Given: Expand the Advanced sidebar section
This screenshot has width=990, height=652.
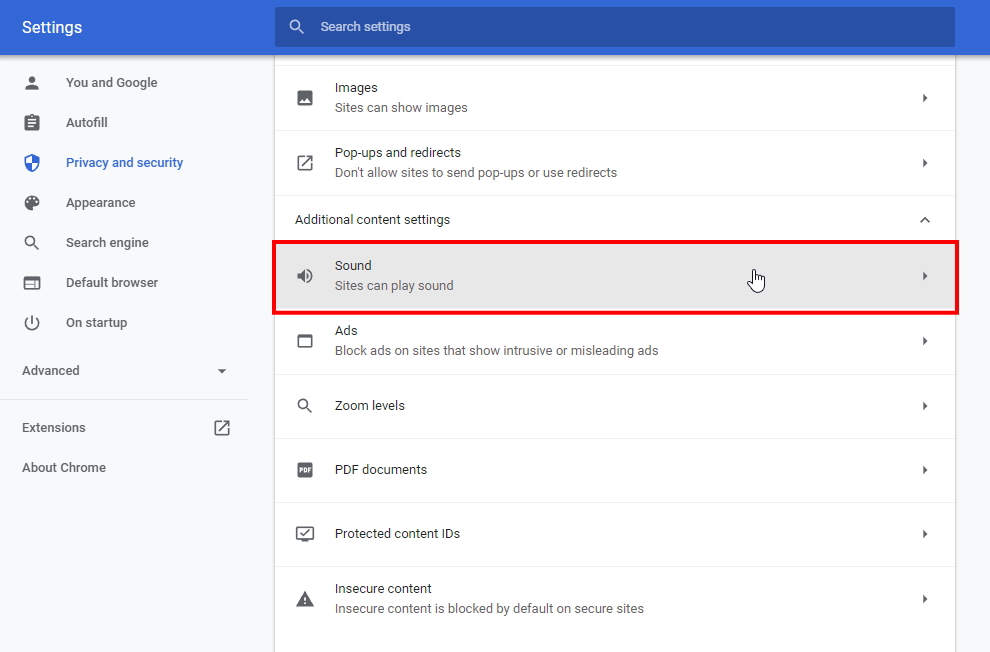Looking at the screenshot, I should (222, 371).
